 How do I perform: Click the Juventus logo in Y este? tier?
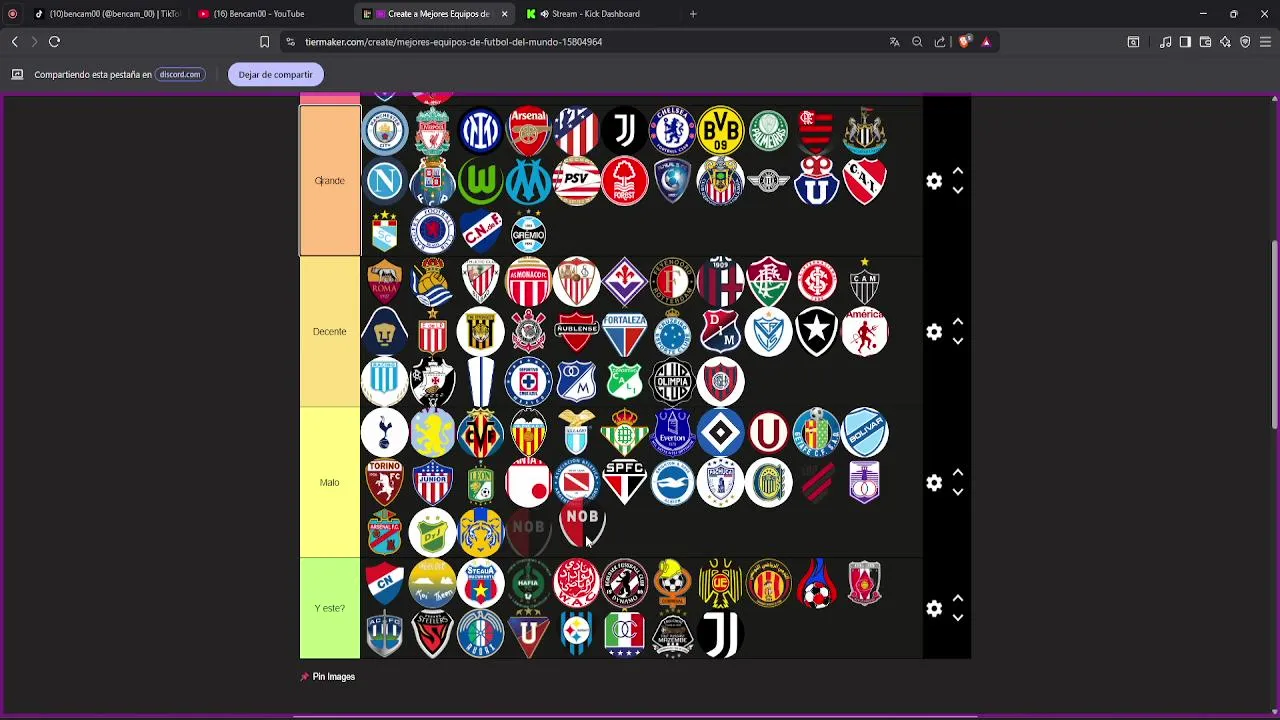pos(720,634)
